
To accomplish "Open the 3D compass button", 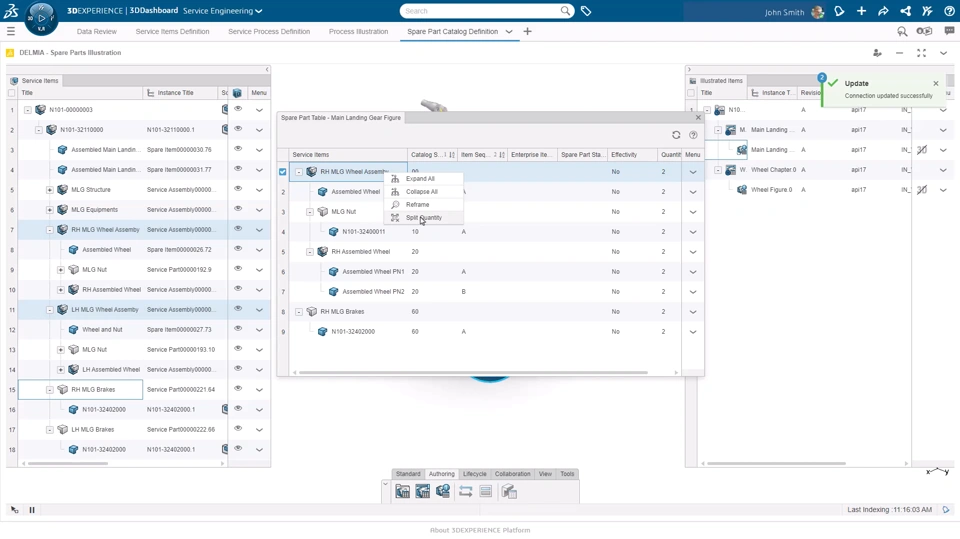I will pos(41,18).
